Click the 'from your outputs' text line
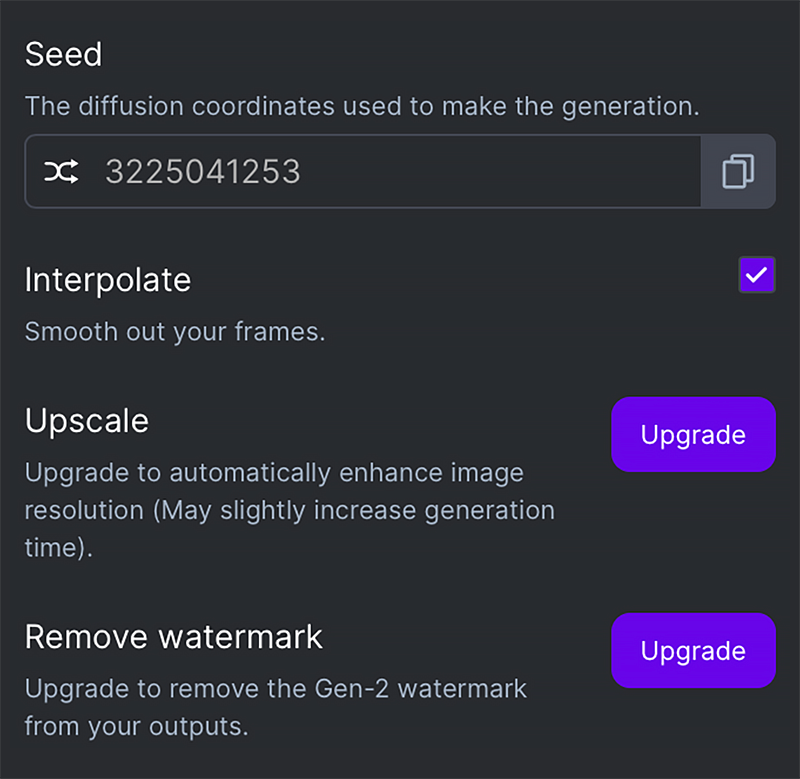The image size is (800, 779). pyautogui.click(x=136, y=726)
